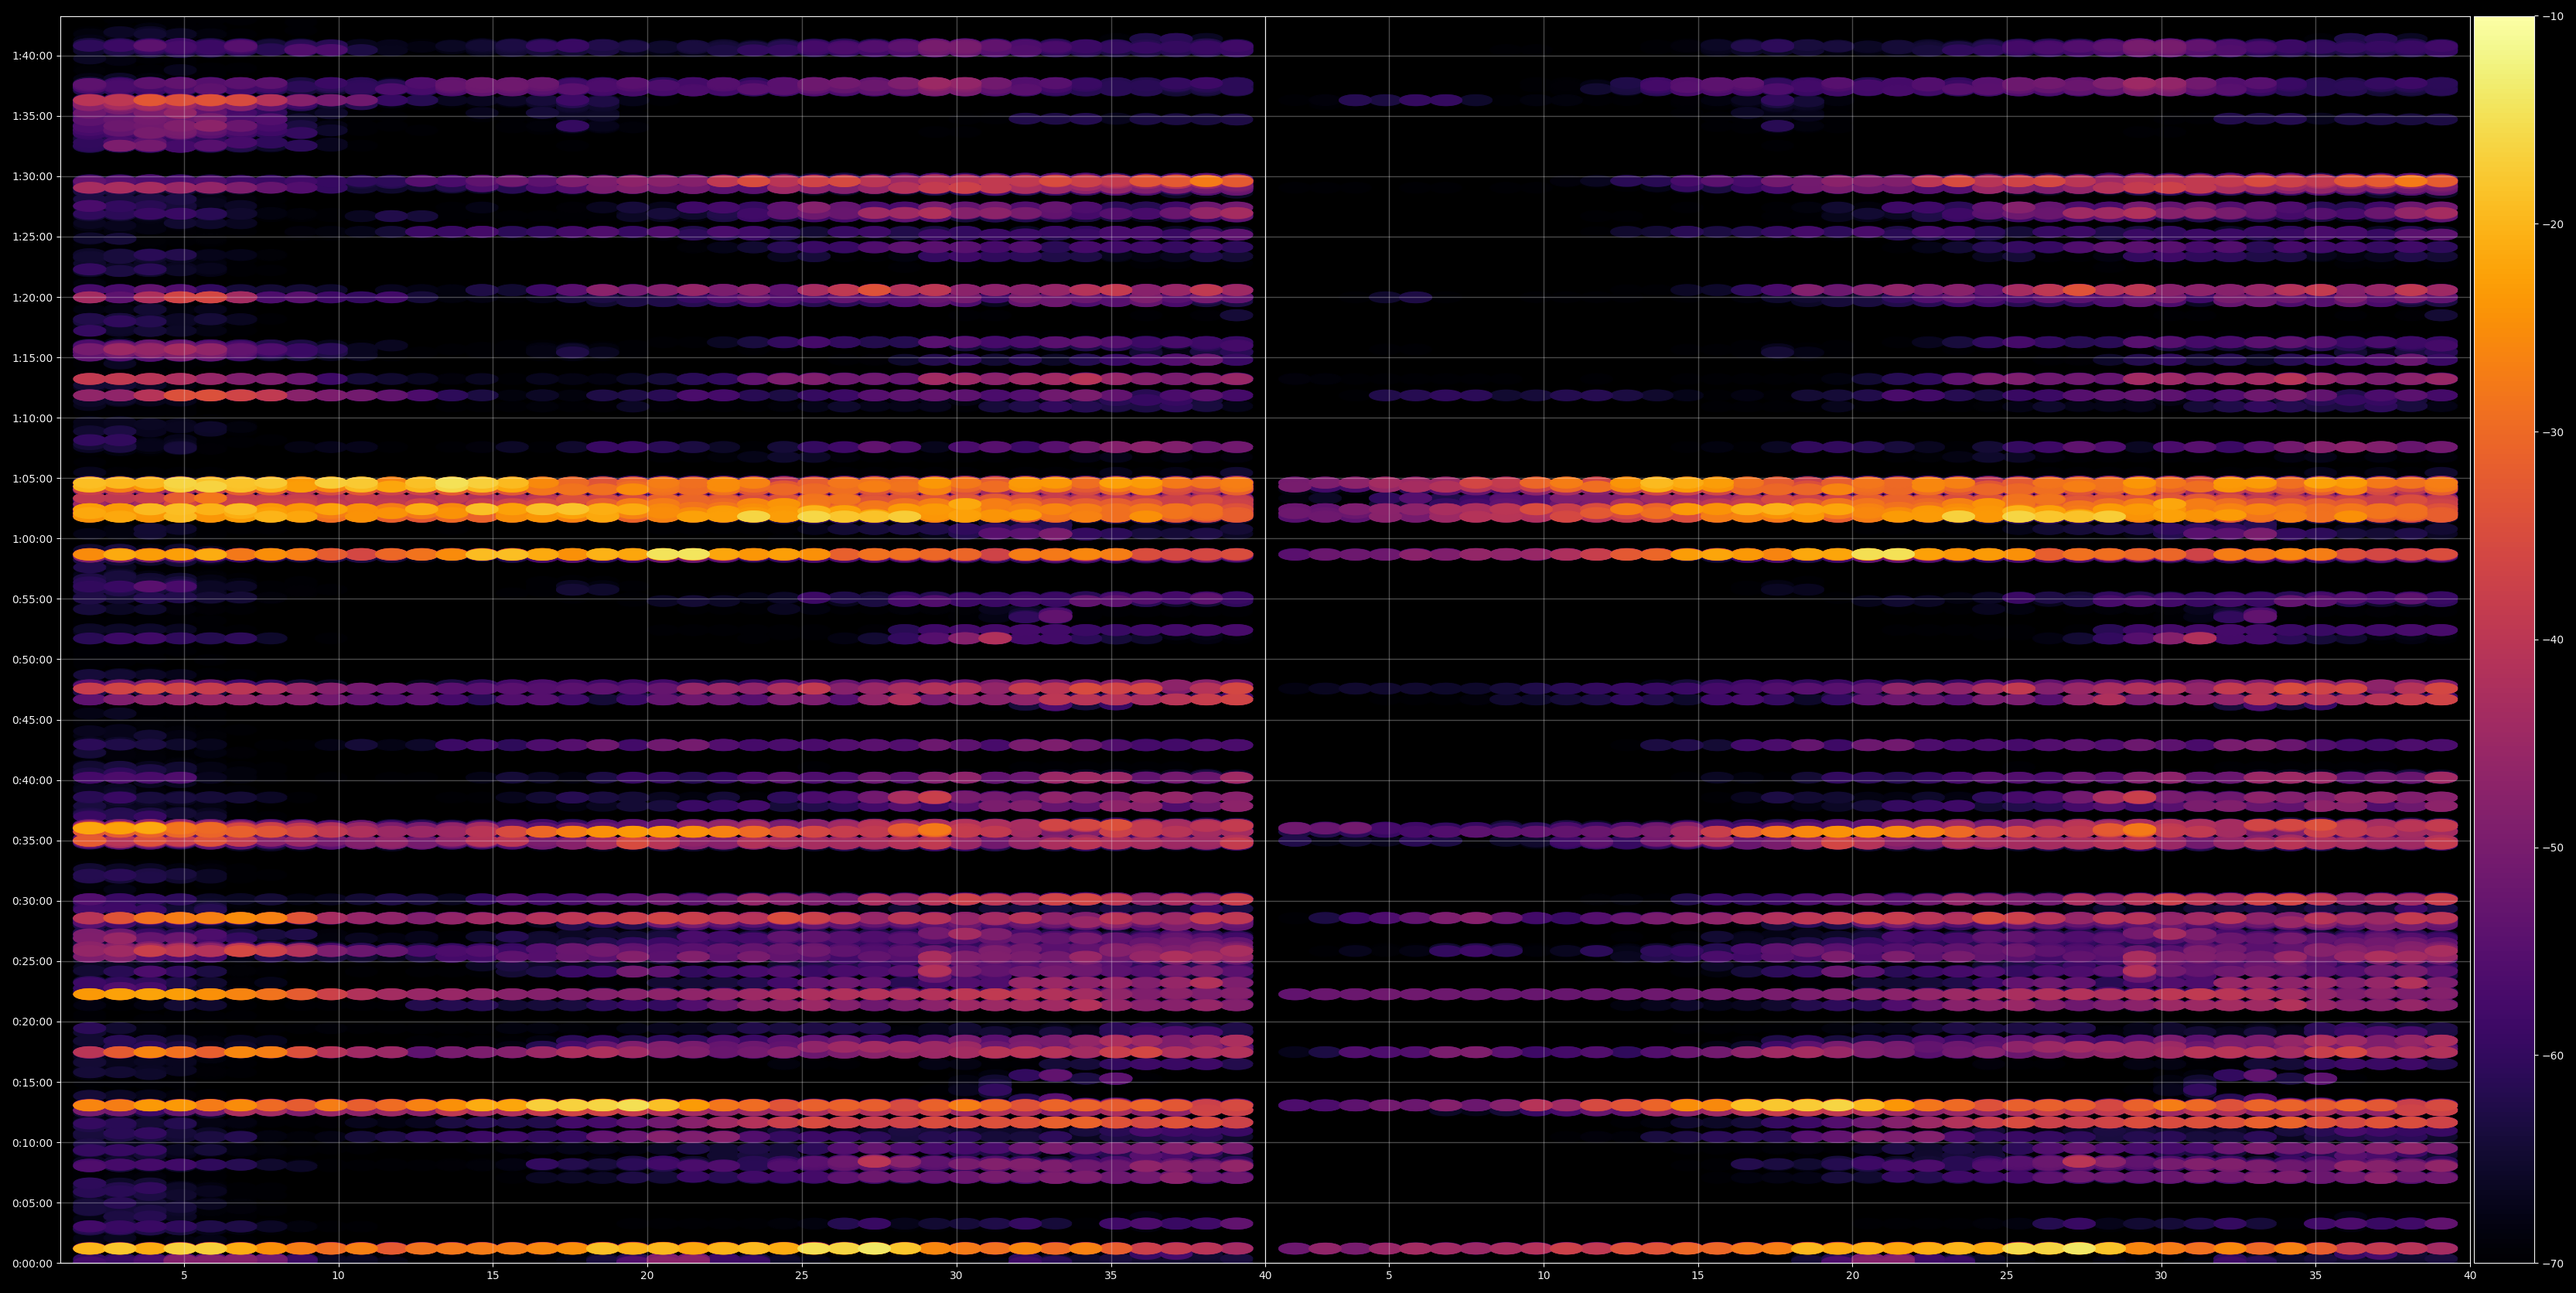This screenshot has width=2576, height=1293.
Task: Select the 1:20:00 time label
Action: pyautogui.click(x=32, y=297)
